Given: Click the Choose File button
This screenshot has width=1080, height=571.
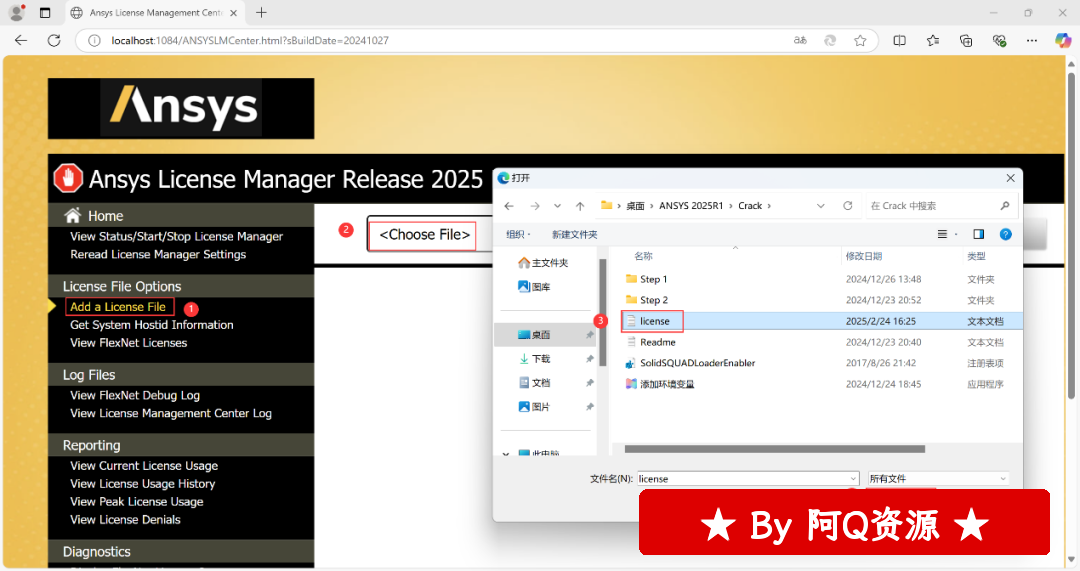Looking at the screenshot, I should (x=424, y=234).
